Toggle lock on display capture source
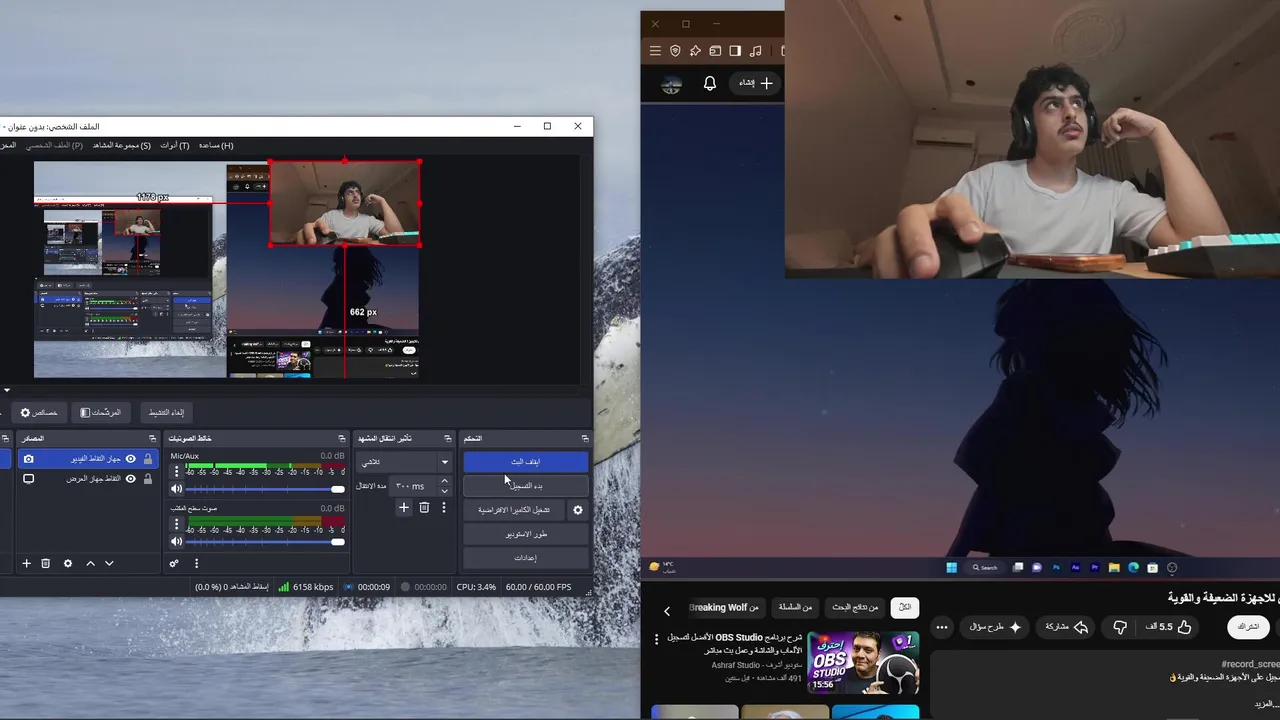 pyautogui.click(x=148, y=479)
